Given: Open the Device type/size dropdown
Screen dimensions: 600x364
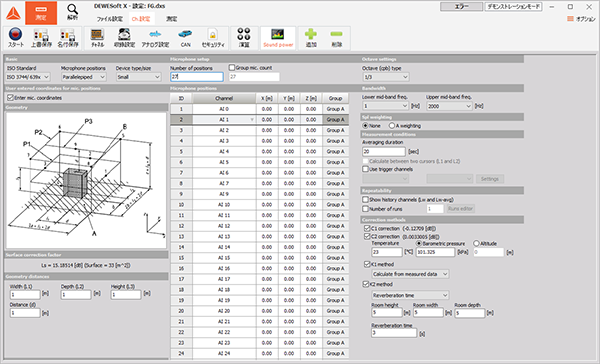Looking at the screenshot, I should pyautogui.click(x=139, y=77).
